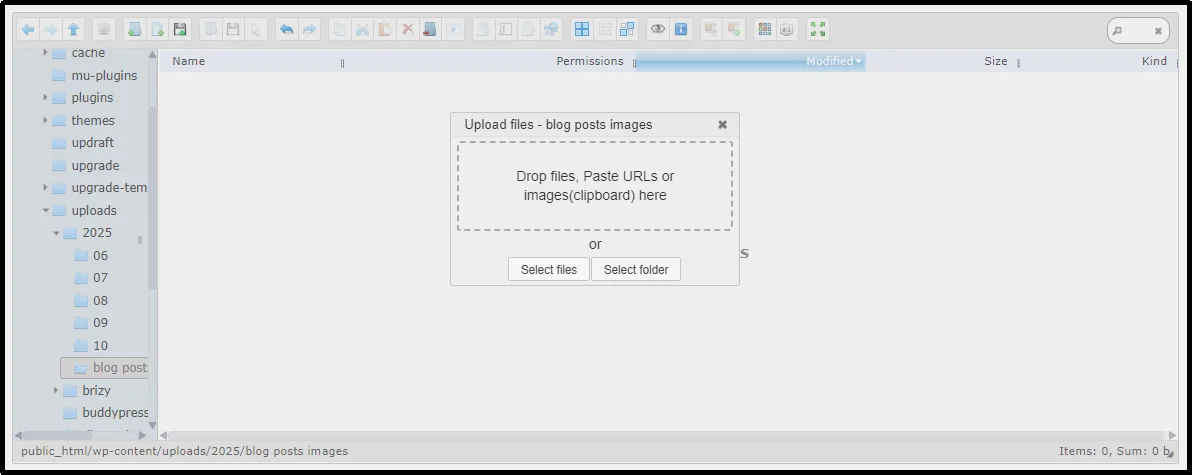The width and height of the screenshot is (1192, 475).
Task: Select the blog post folder in tree
Action: 104,368
